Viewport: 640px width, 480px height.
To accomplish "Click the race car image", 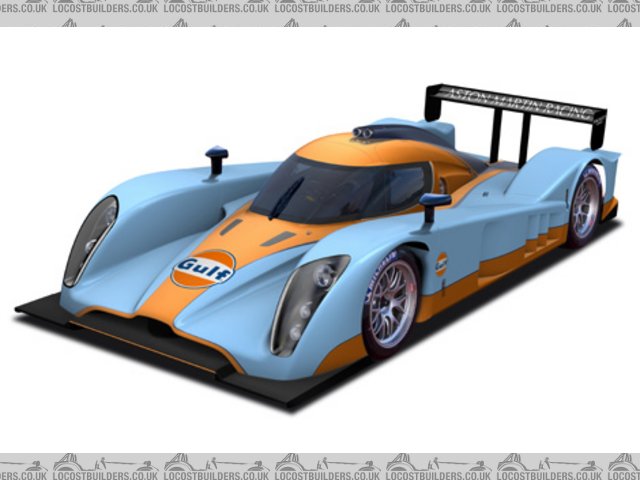I will point(320,240).
